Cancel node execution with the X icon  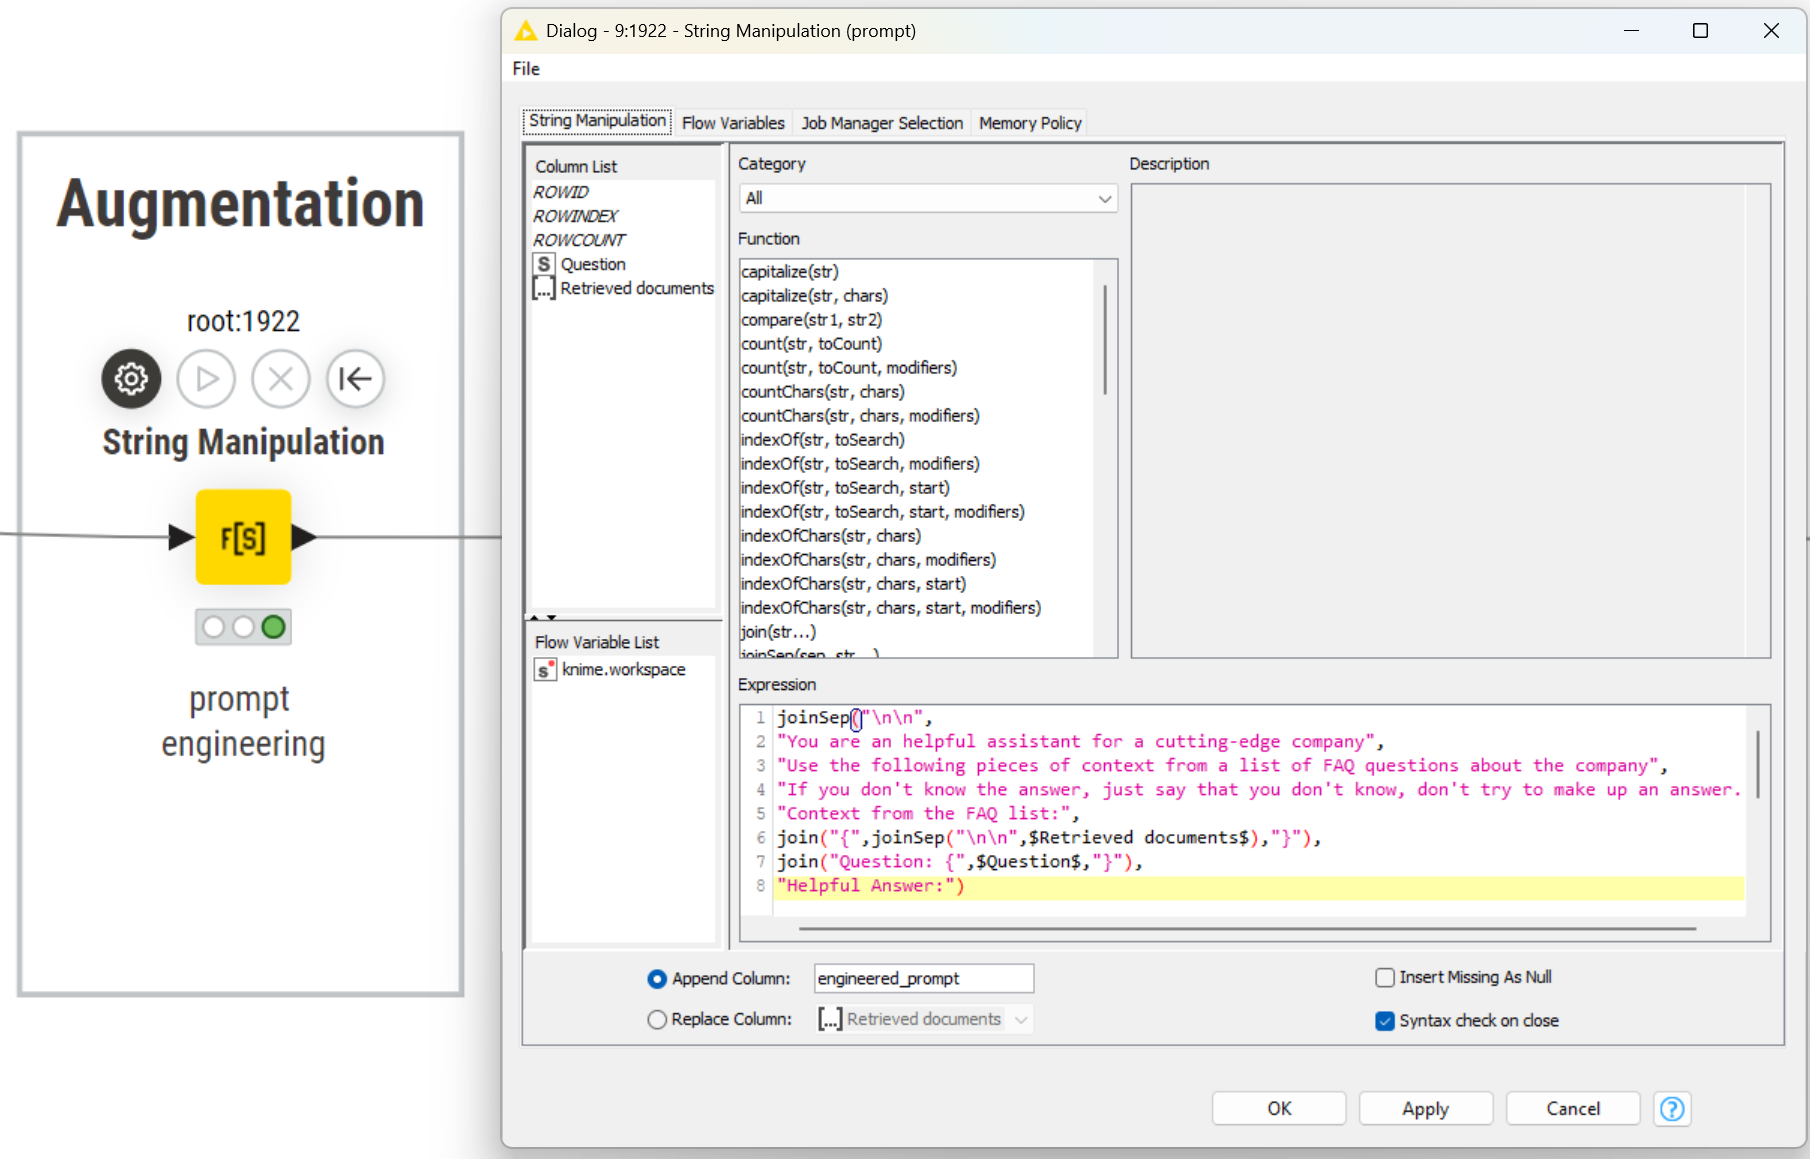(x=281, y=379)
